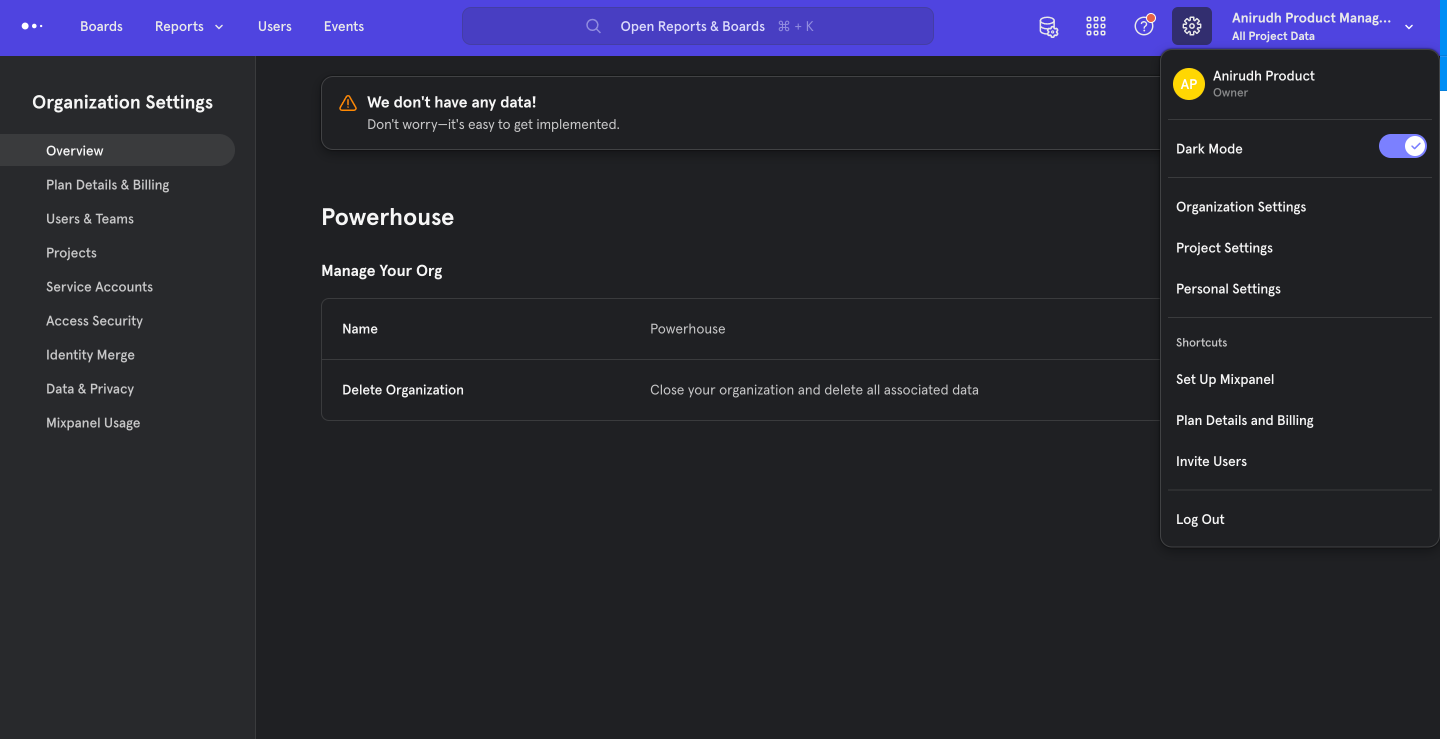Open Identity Merge in the sidebar

[x=117, y=355]
